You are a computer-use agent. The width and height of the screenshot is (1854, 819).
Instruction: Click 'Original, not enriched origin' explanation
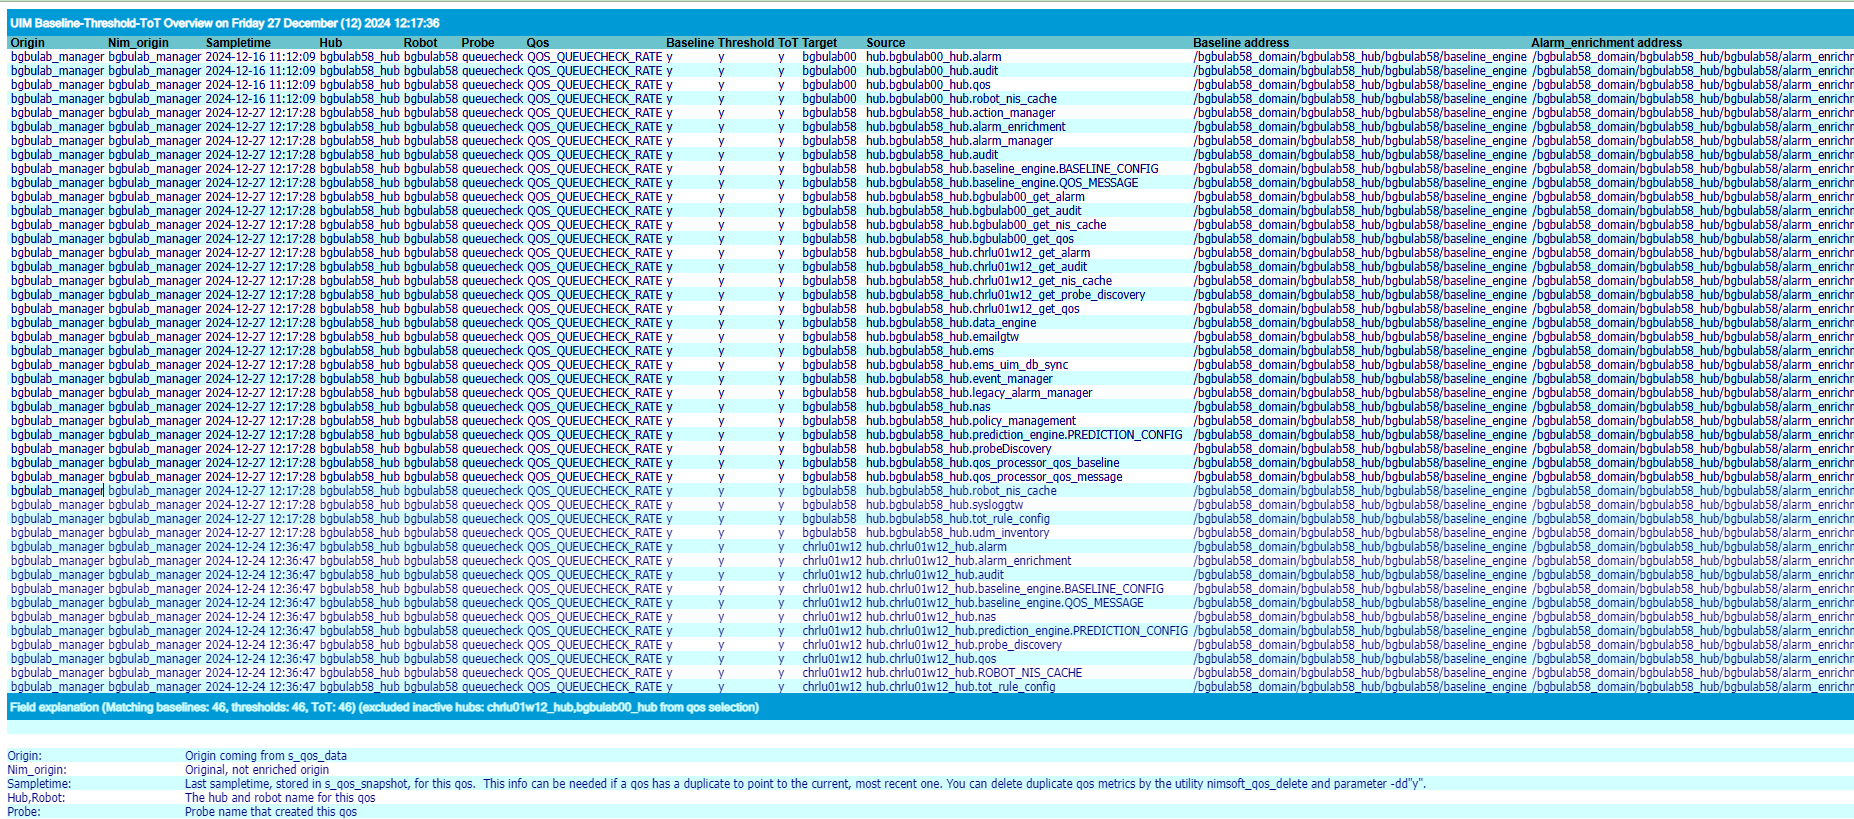pyautogui.click(x=257, y=770)
